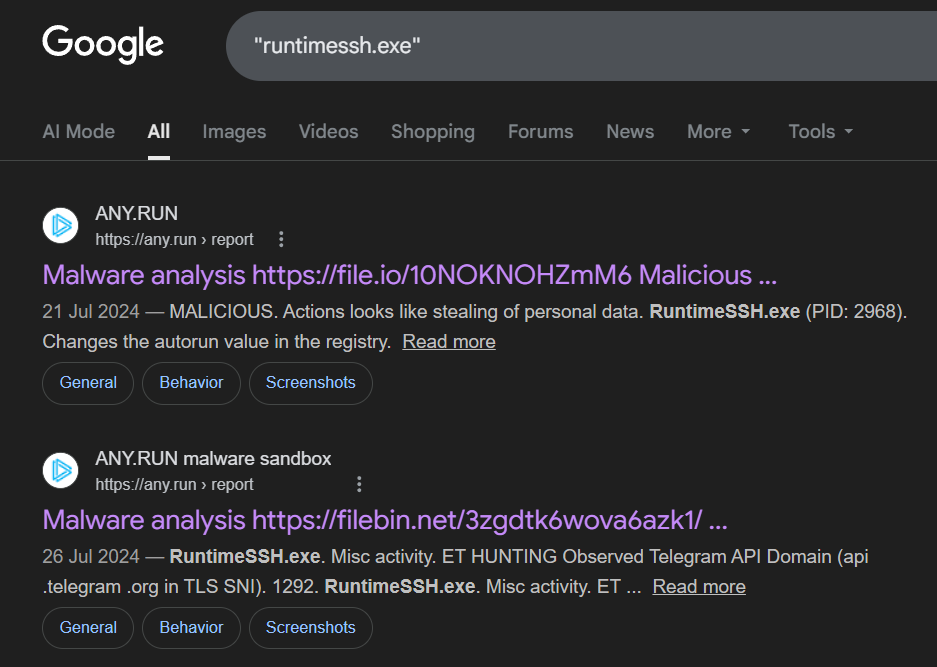Click Read more on 21 Jul 2024 result
Screen dimensions: 937x667
tap(449, 342)
